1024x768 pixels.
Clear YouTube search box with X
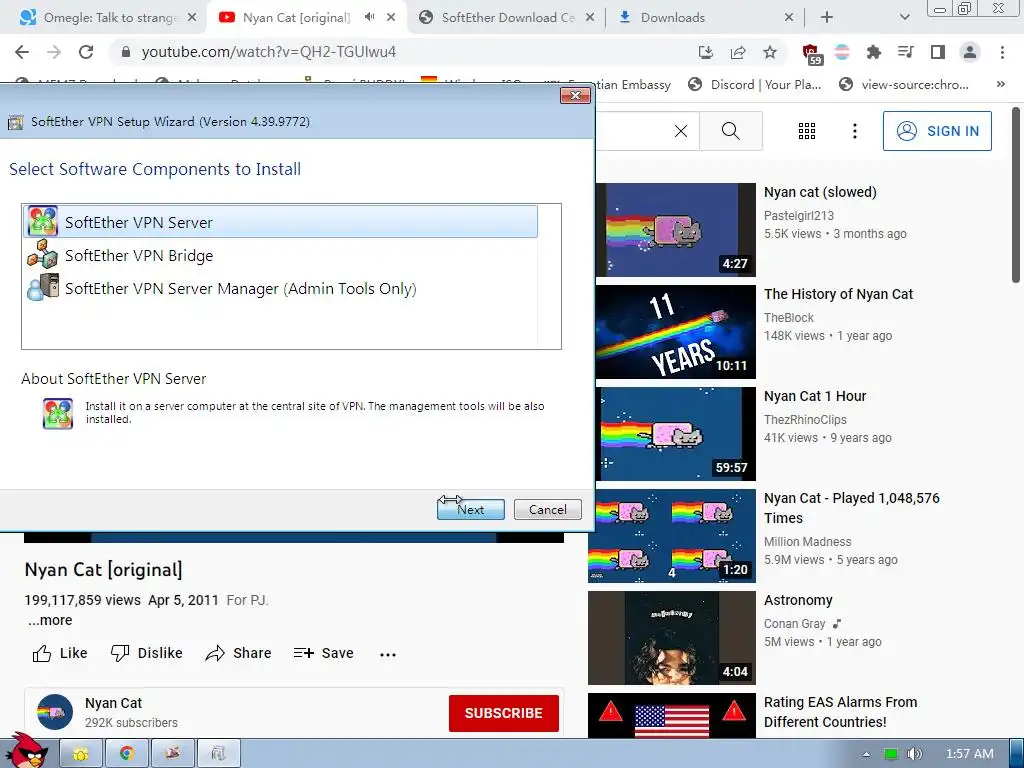[680, 131]
